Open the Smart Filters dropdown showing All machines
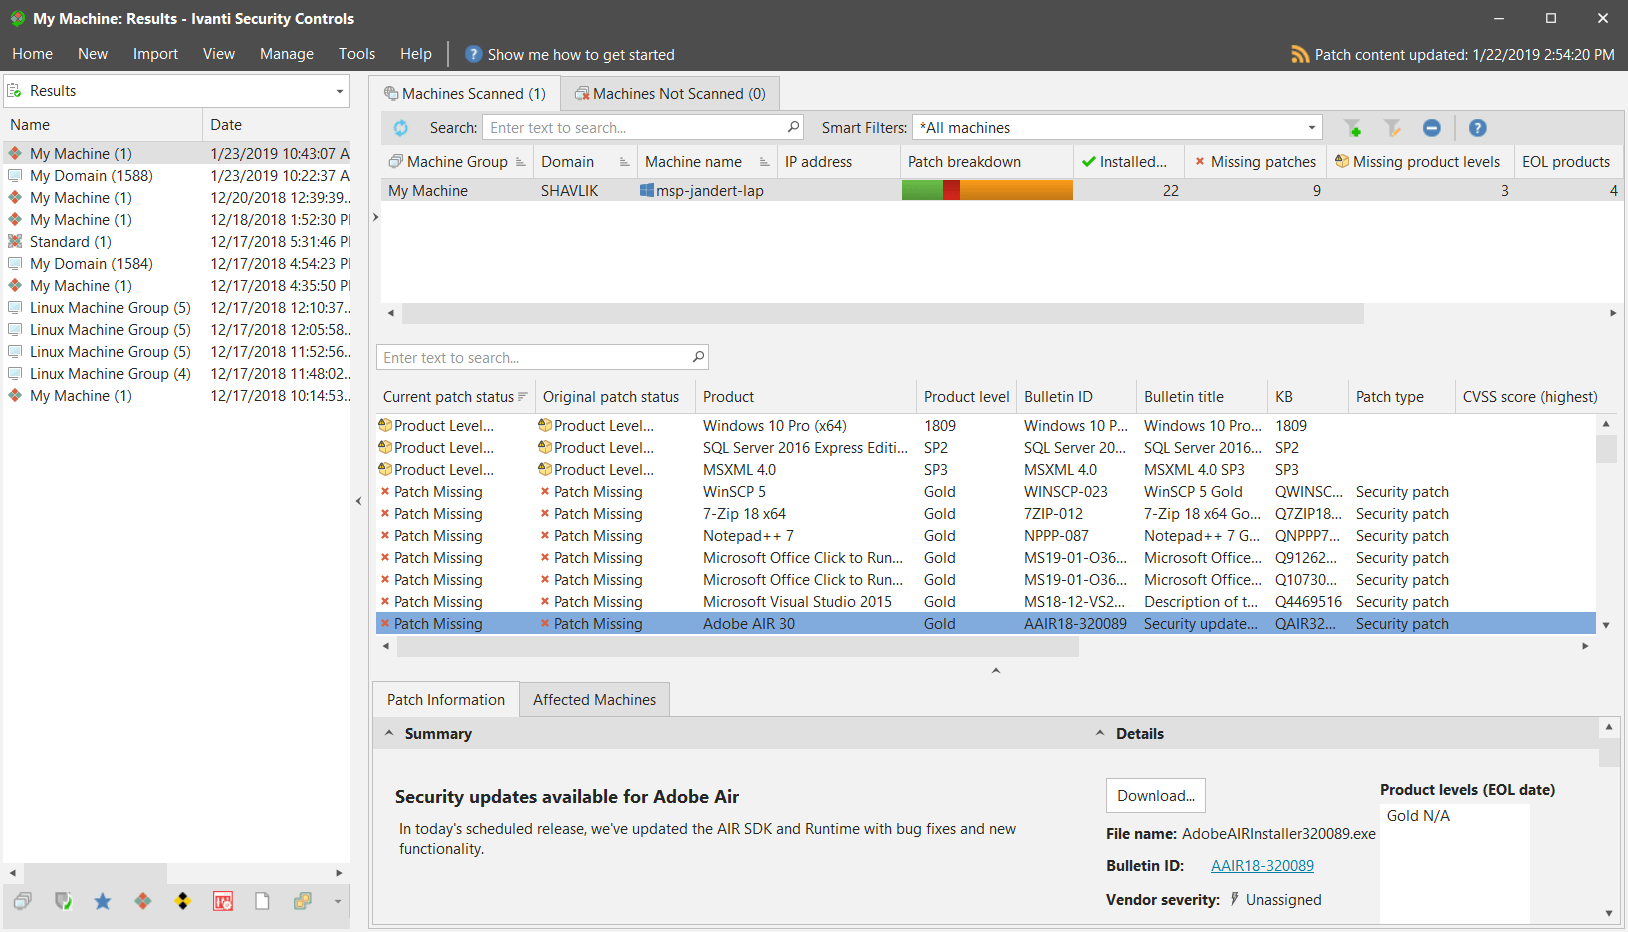This screenshot has height=932, width=1628. pyautogui.click(x=1311, y=128)
